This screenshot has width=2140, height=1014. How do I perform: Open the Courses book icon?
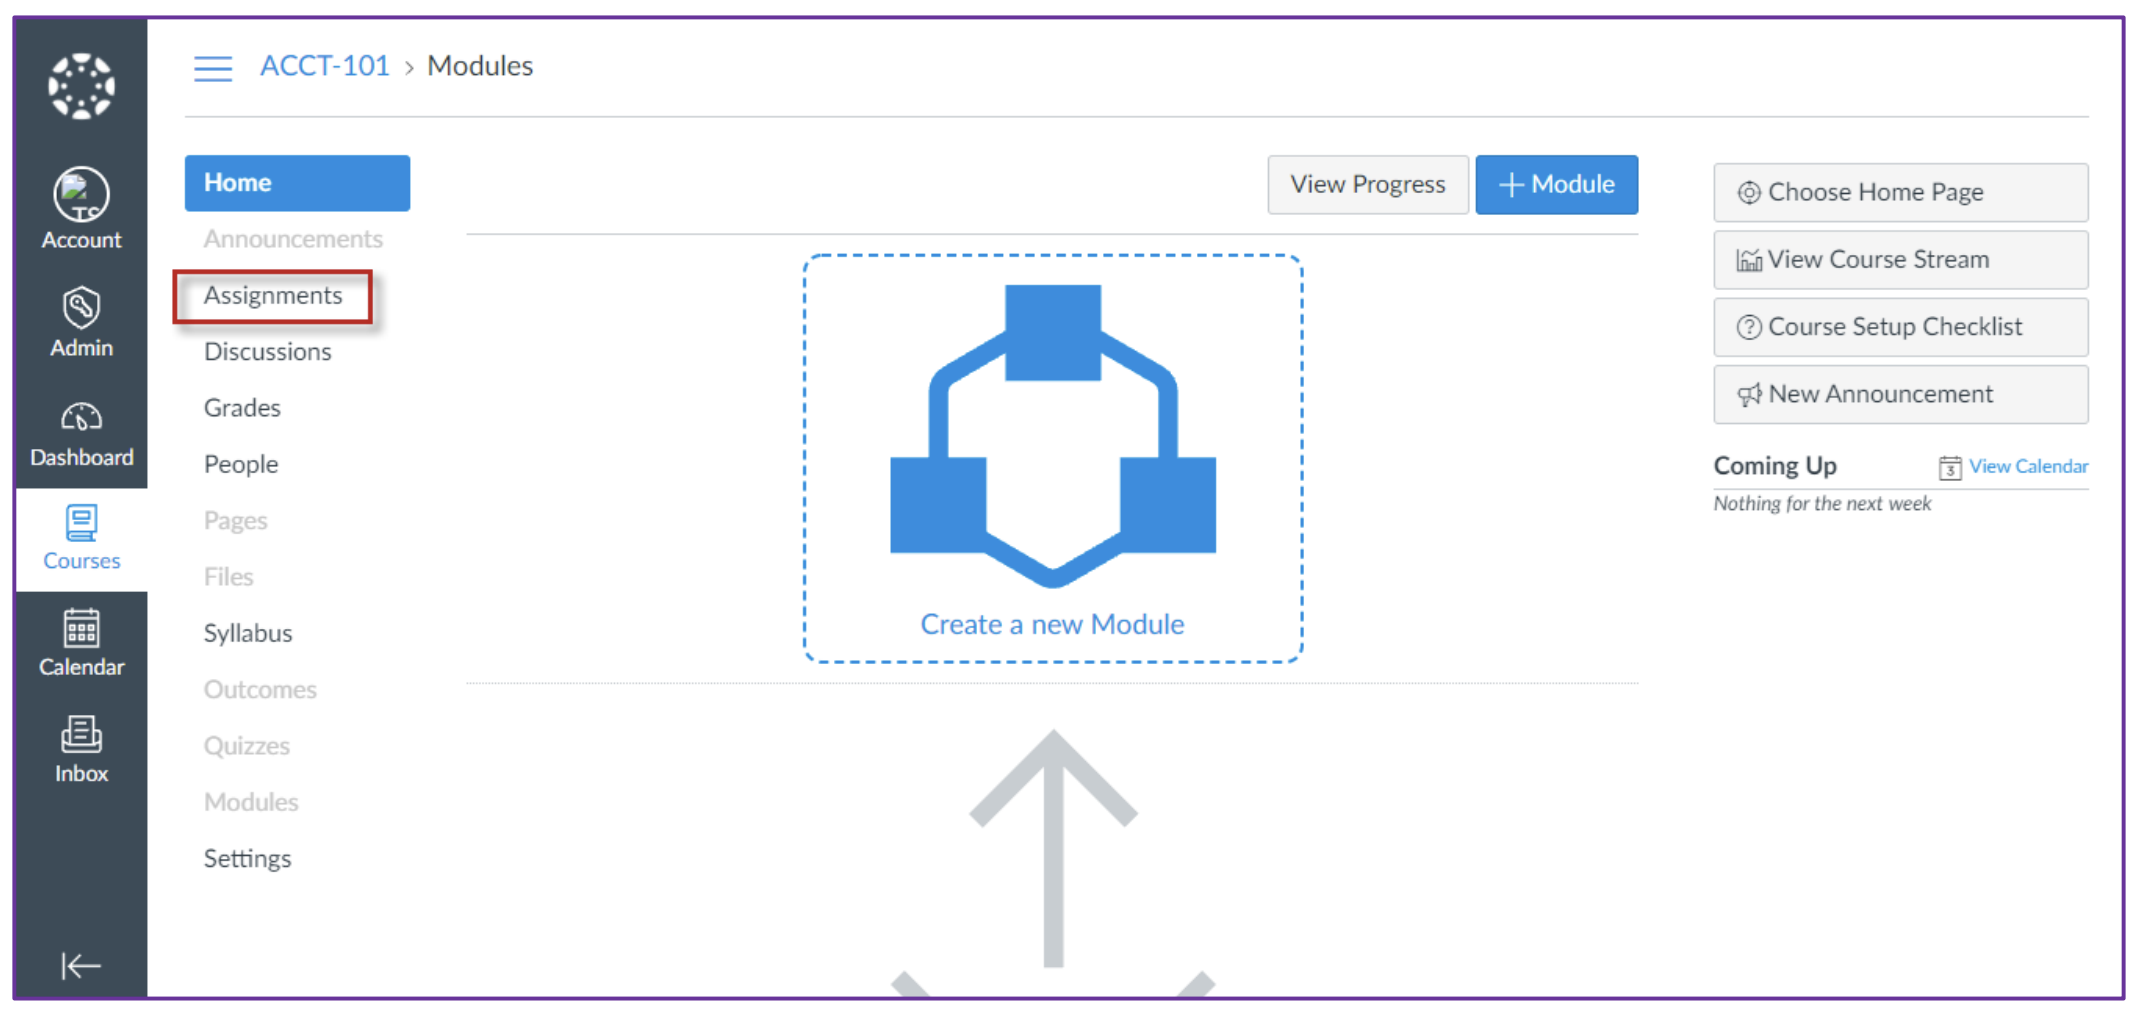click(x=81, y=523)
